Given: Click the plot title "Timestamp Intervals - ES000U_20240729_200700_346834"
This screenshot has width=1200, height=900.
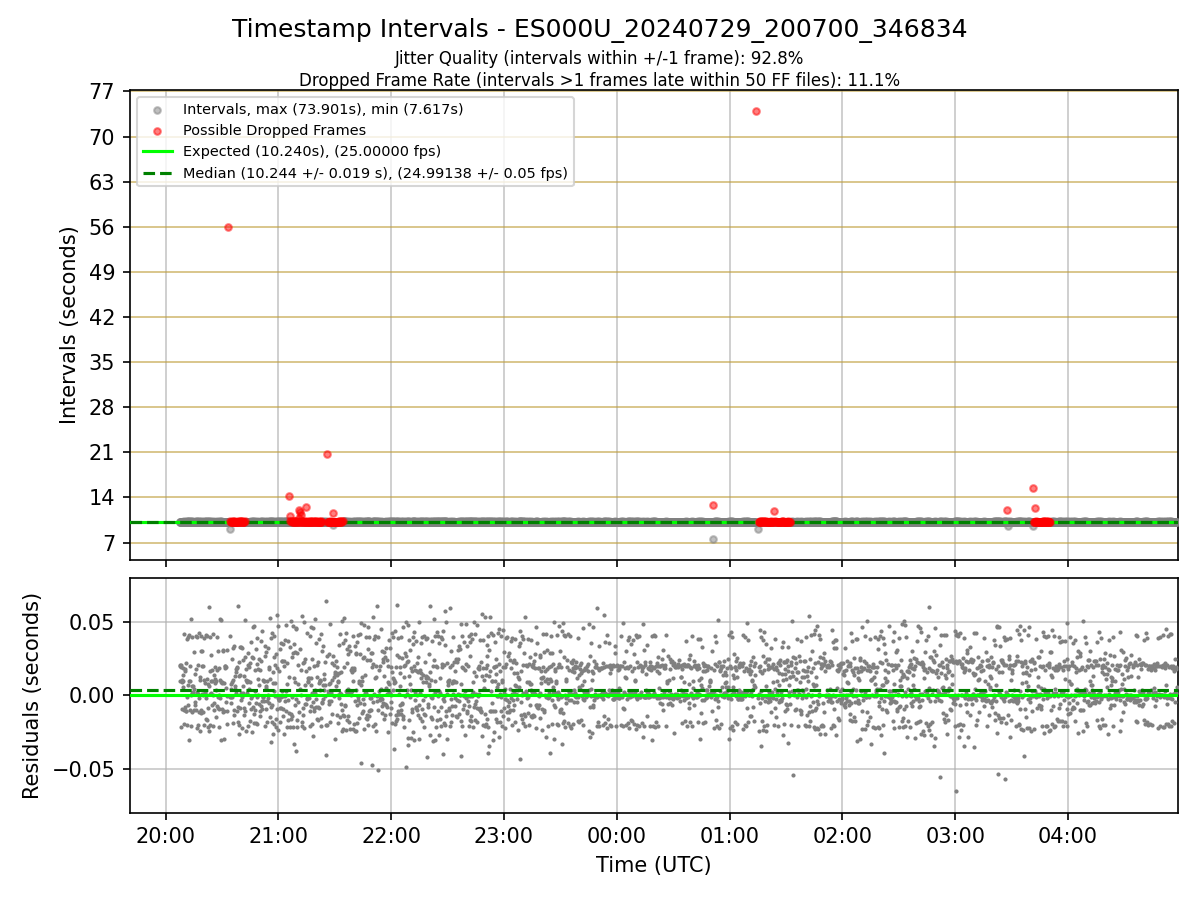Looking at the screenshot, I should pyautogui.click(x=599, y=29).
